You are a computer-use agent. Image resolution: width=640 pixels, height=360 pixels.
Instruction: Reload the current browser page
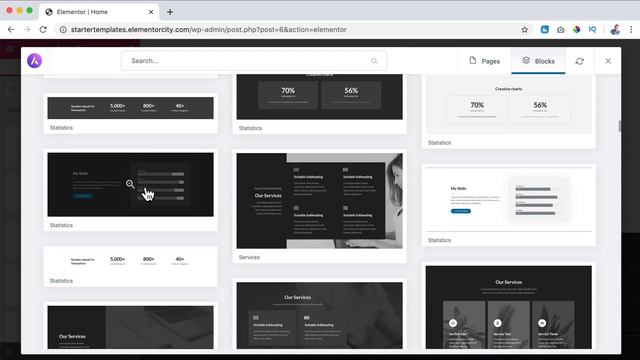click(x=43, y=29)
